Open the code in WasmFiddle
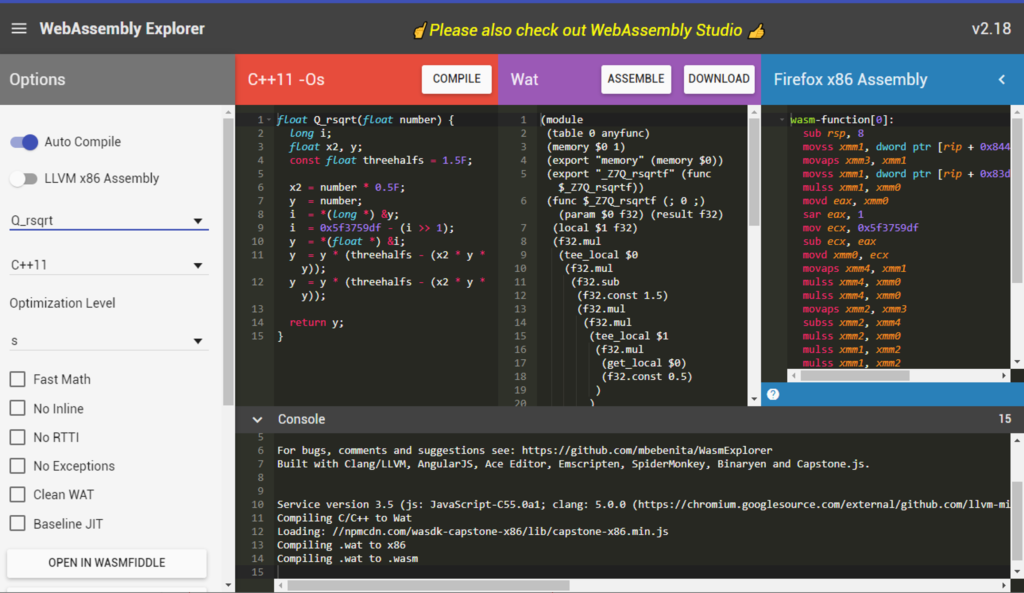Viewport: 1024px width, 593px height. [x=106, y=563]
